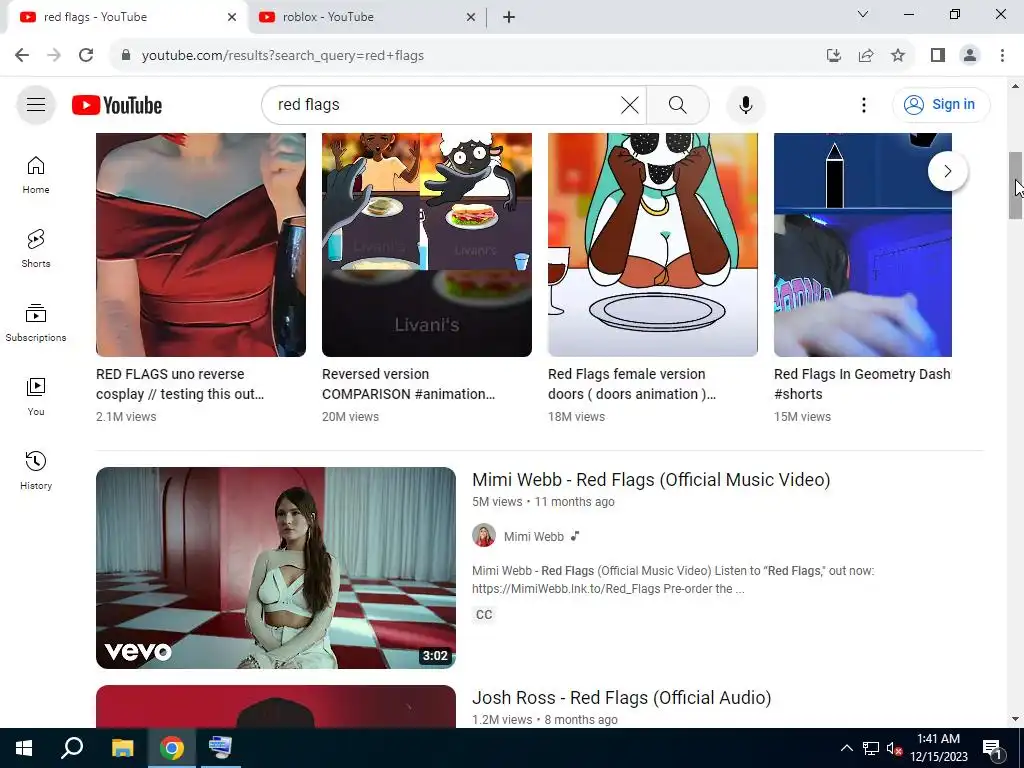The image size is (1024, 768).
Task: Reload the page
Action: [x=86, y=56]
